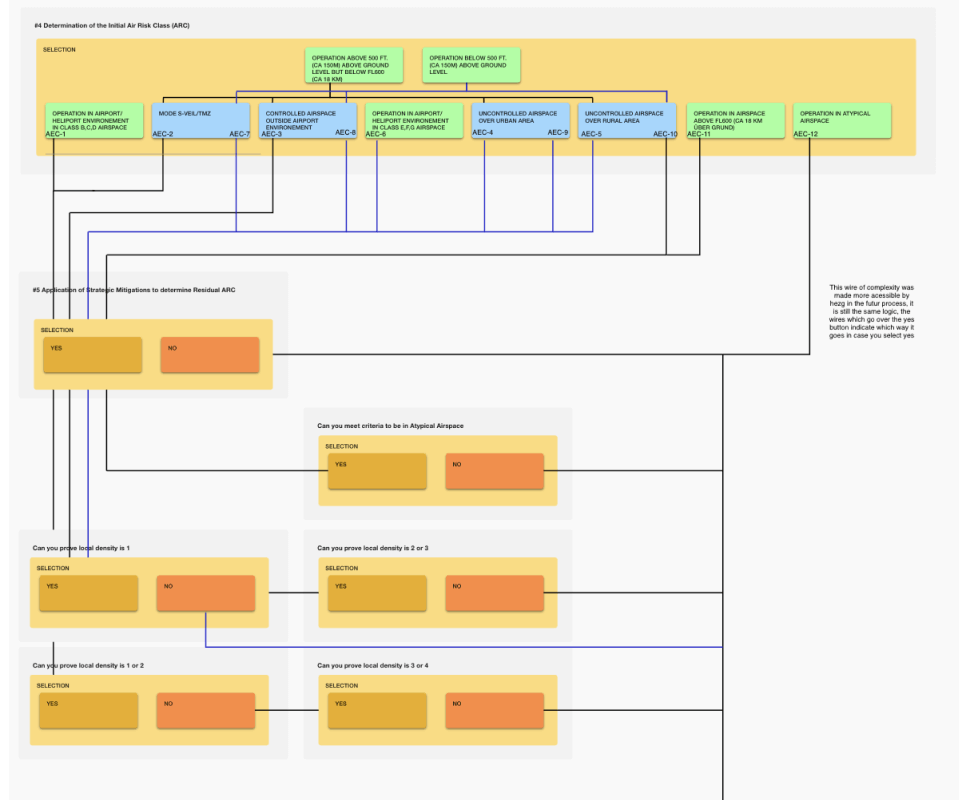Choose NO for local density is 1
Image resolution: width=970 pixels, height=800 pixels.
pos(206,593)
